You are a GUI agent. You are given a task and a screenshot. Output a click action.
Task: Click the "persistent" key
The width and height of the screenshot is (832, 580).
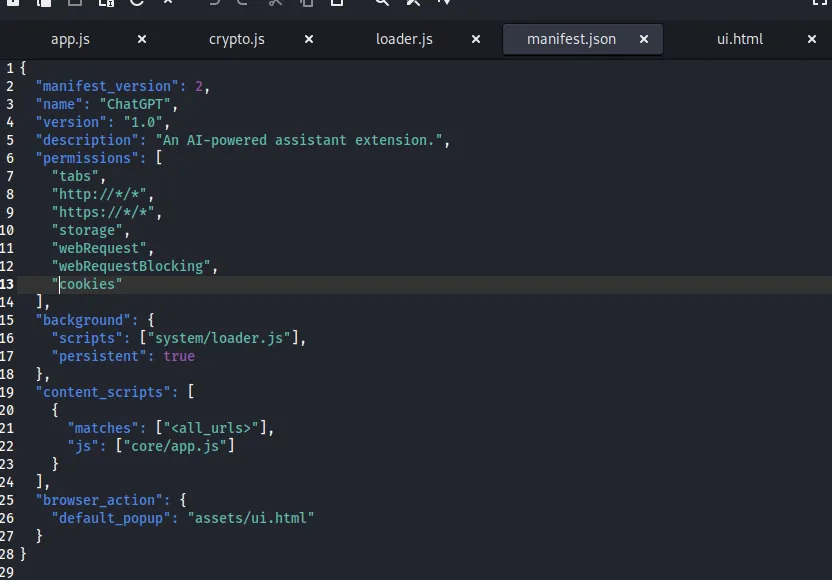click(99, 357)
